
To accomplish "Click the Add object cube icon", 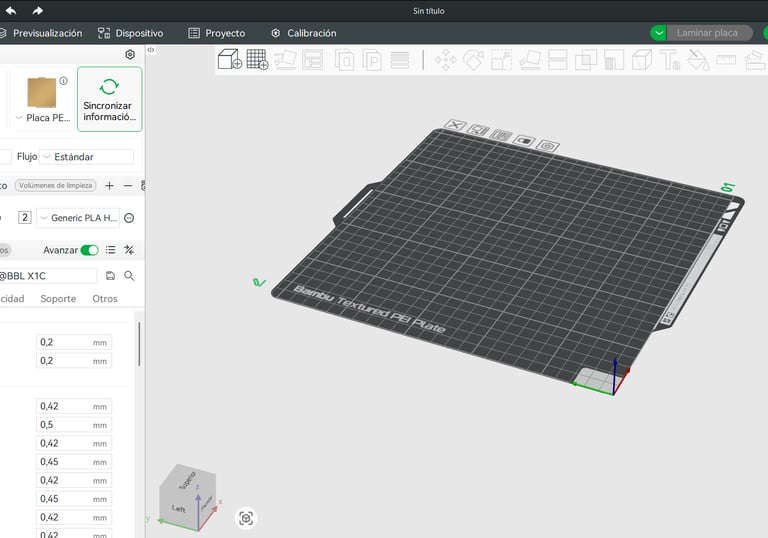I will pyautogui.click(x=229, y=59).
